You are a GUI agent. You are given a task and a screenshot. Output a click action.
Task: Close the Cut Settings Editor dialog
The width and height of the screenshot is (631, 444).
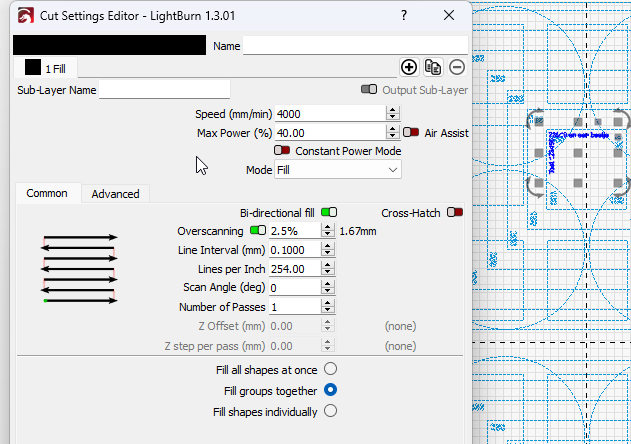coord(449,15)
